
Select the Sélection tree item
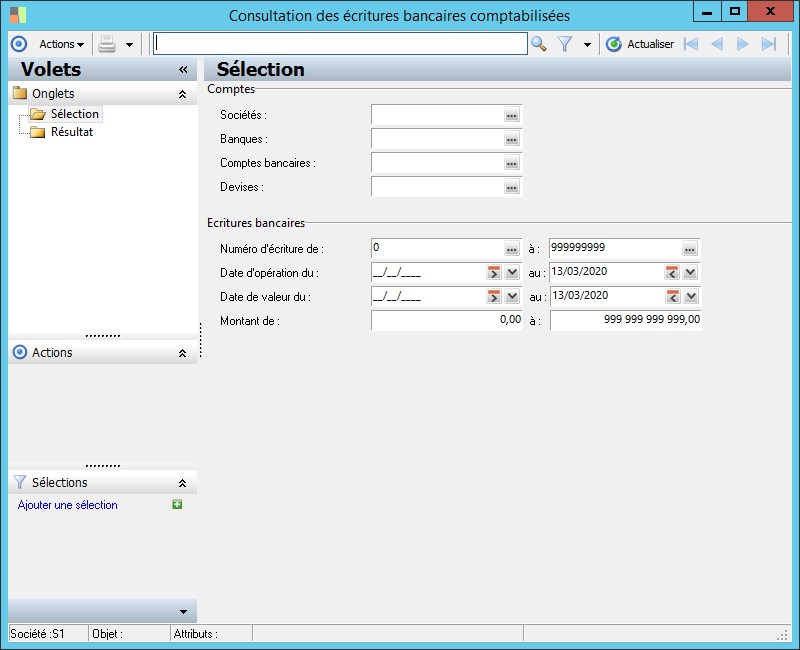(x=74, y=114)
